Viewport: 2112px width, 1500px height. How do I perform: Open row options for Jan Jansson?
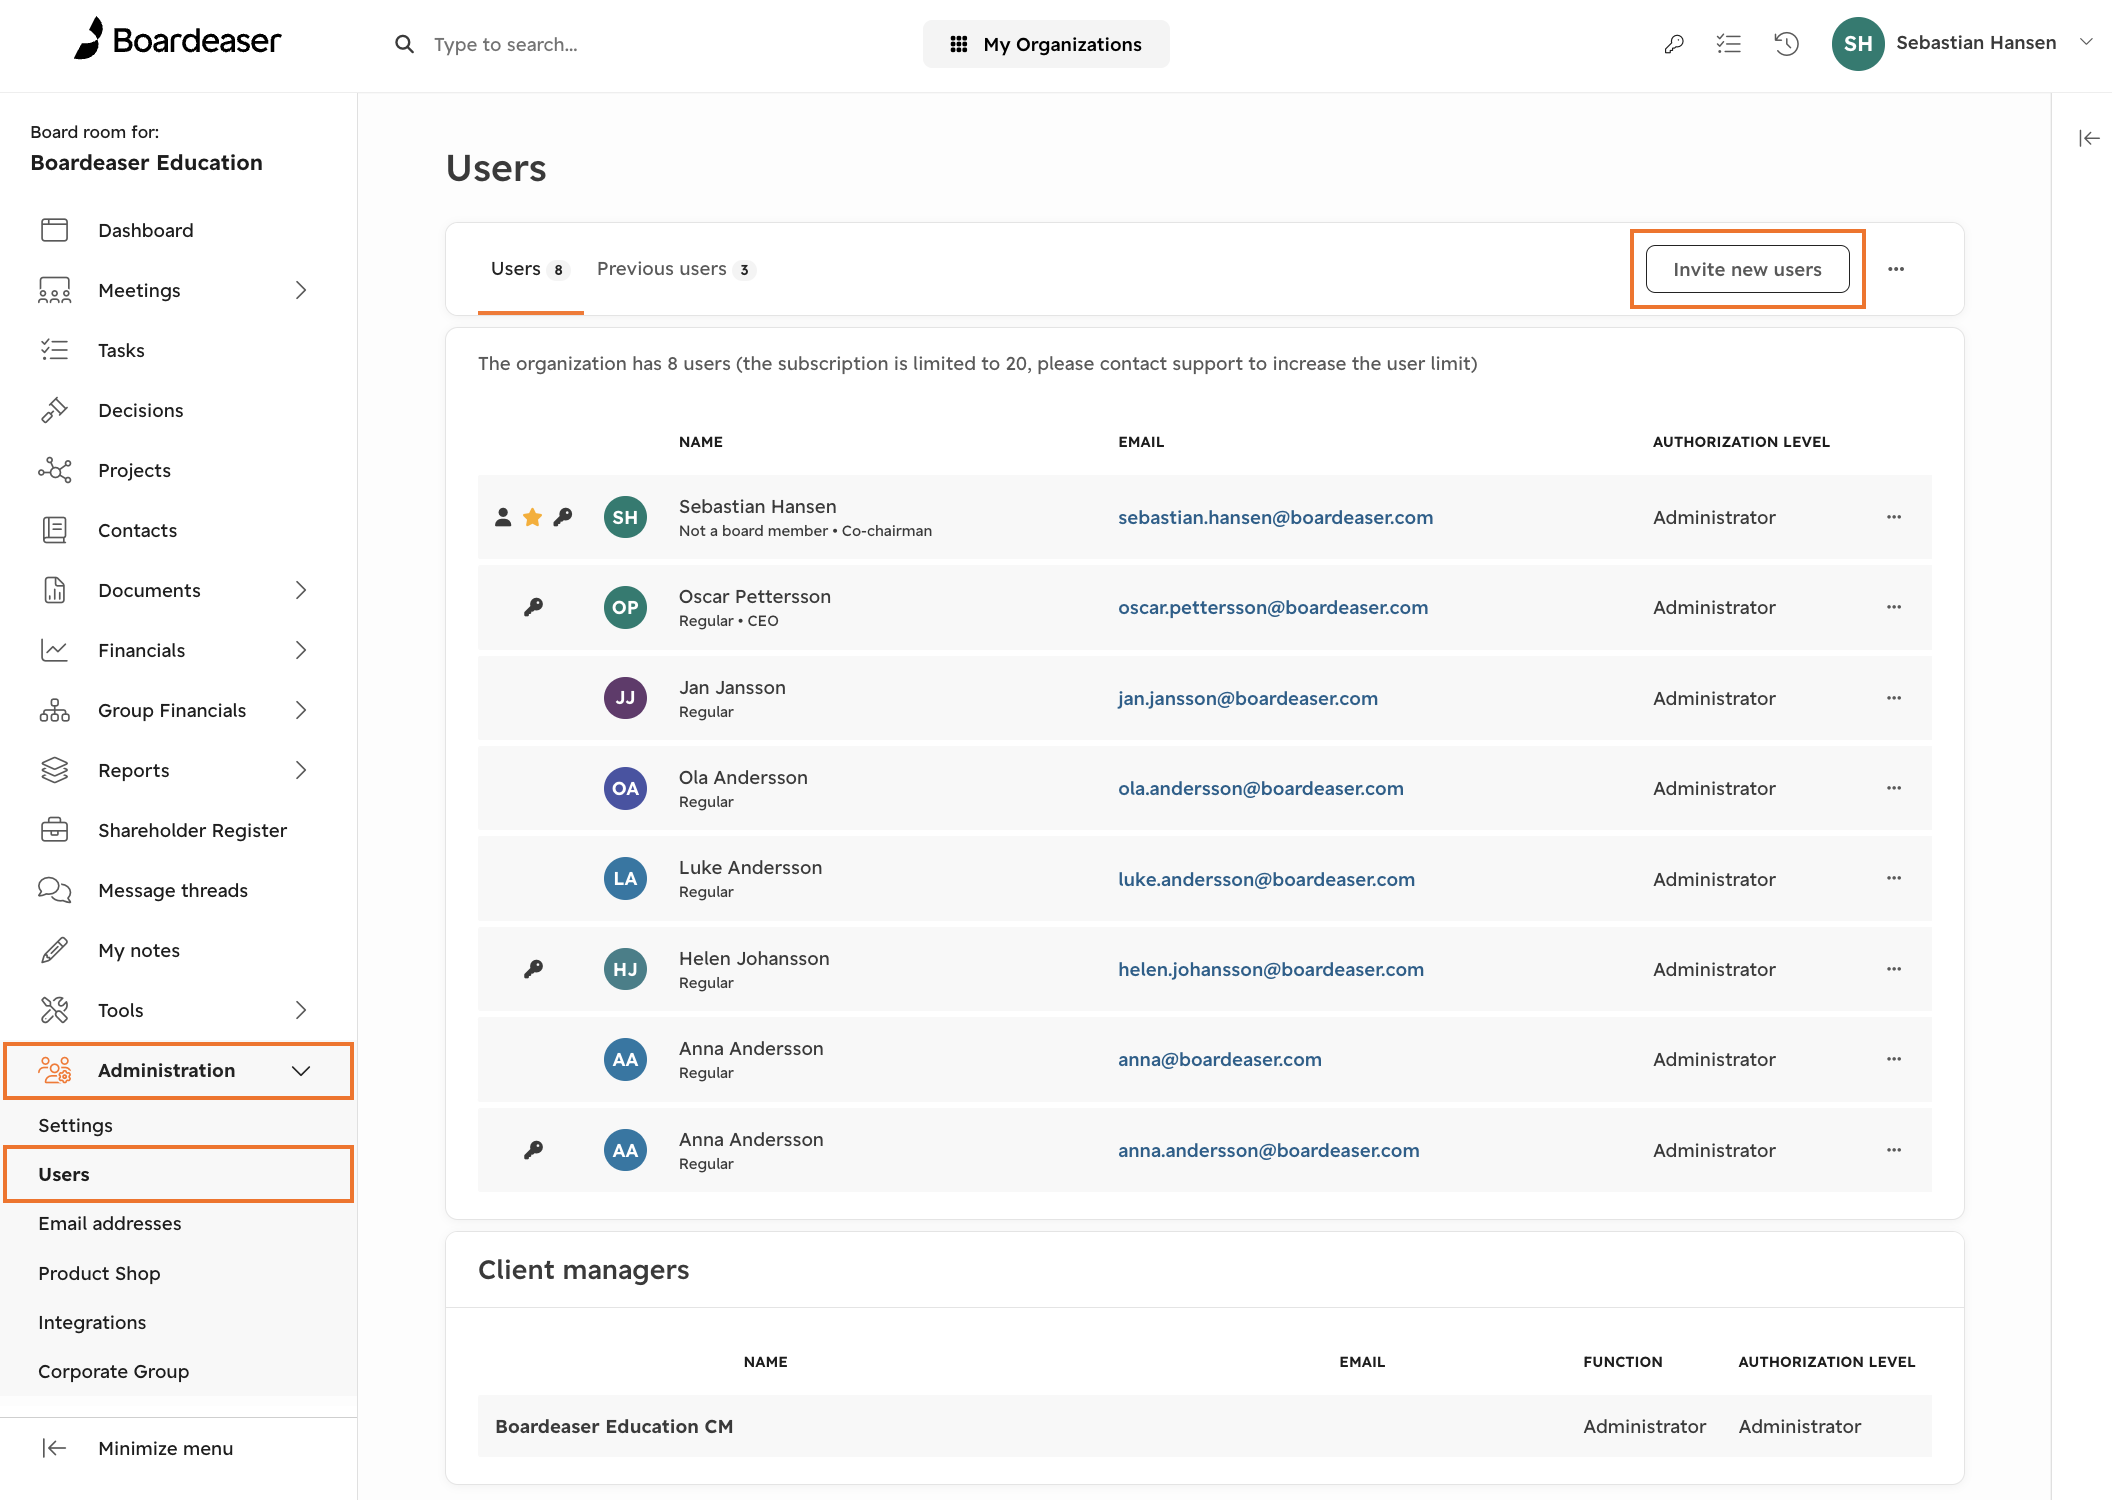pyautogui.click(x=1894, y=698)
